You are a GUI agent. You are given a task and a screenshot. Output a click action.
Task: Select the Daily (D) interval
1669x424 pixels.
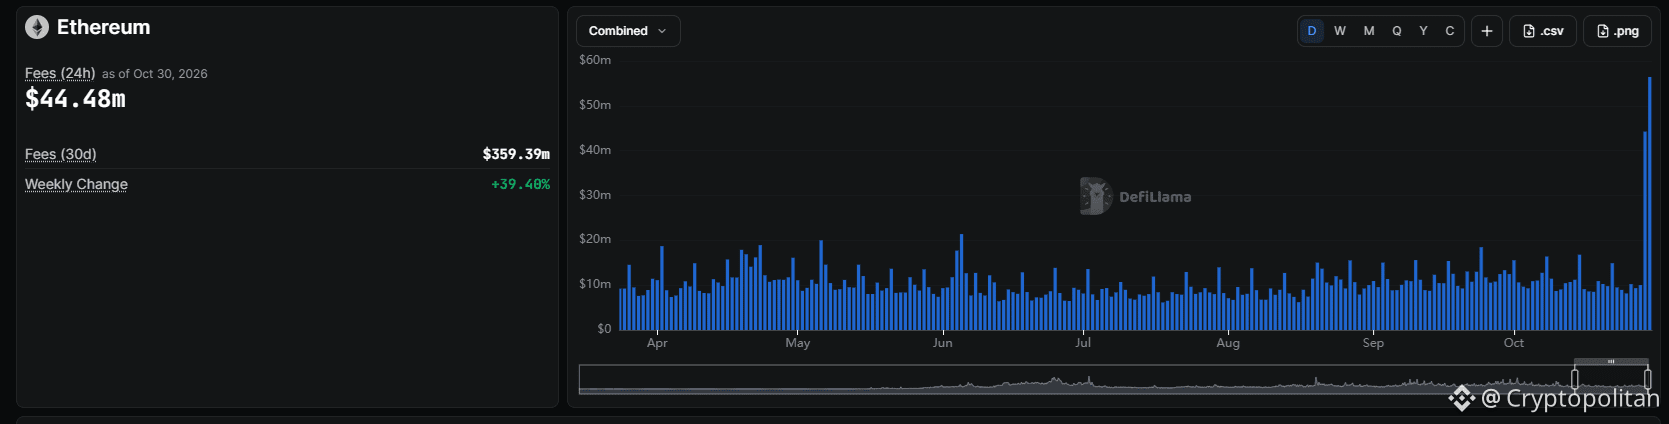click(1312, 31)
